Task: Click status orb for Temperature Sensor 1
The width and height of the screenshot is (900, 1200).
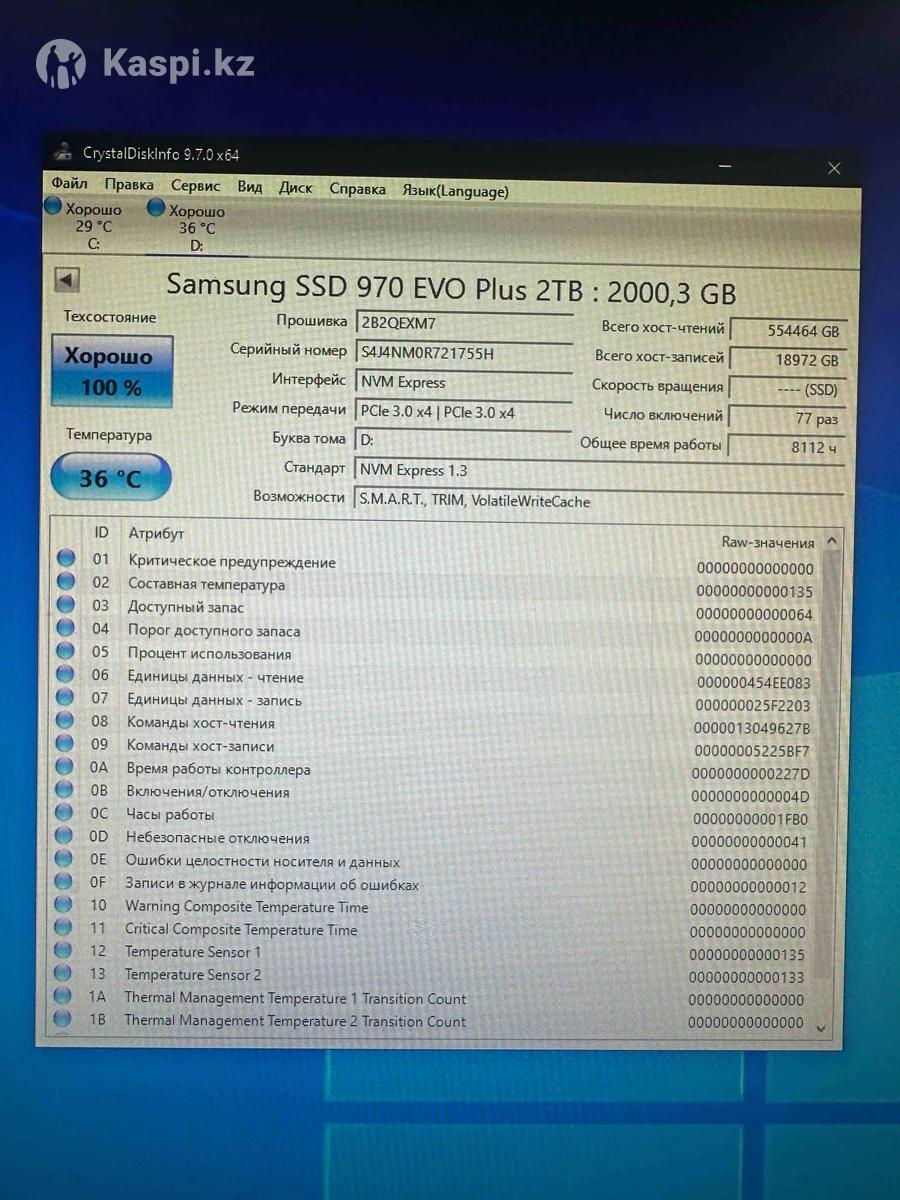Action: pos(64,950)
